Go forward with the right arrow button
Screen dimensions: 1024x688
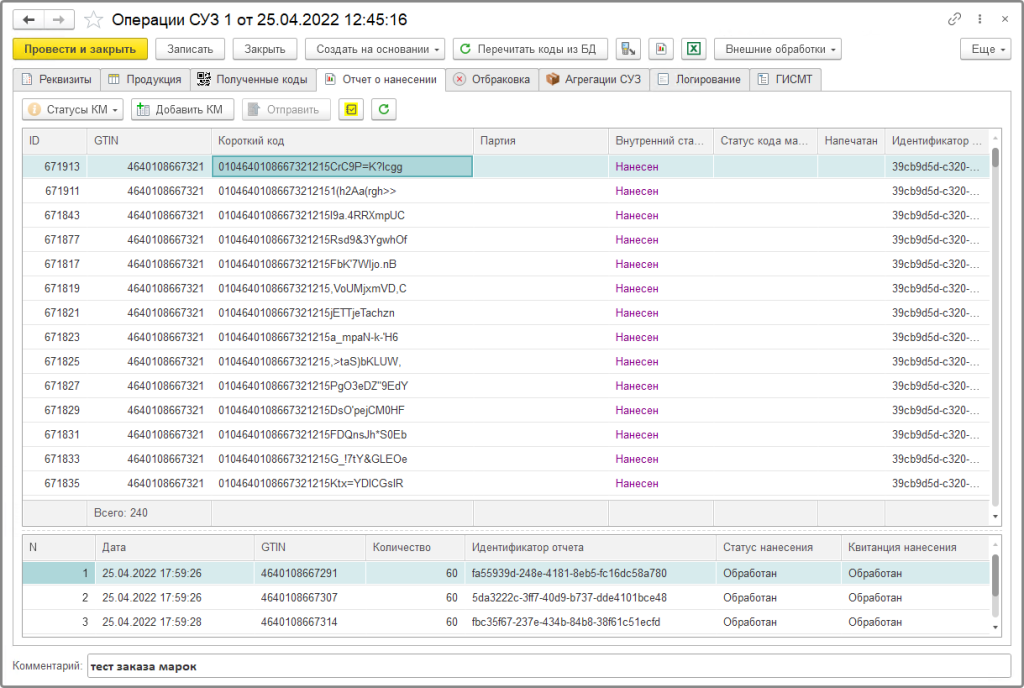click(59, 20)
